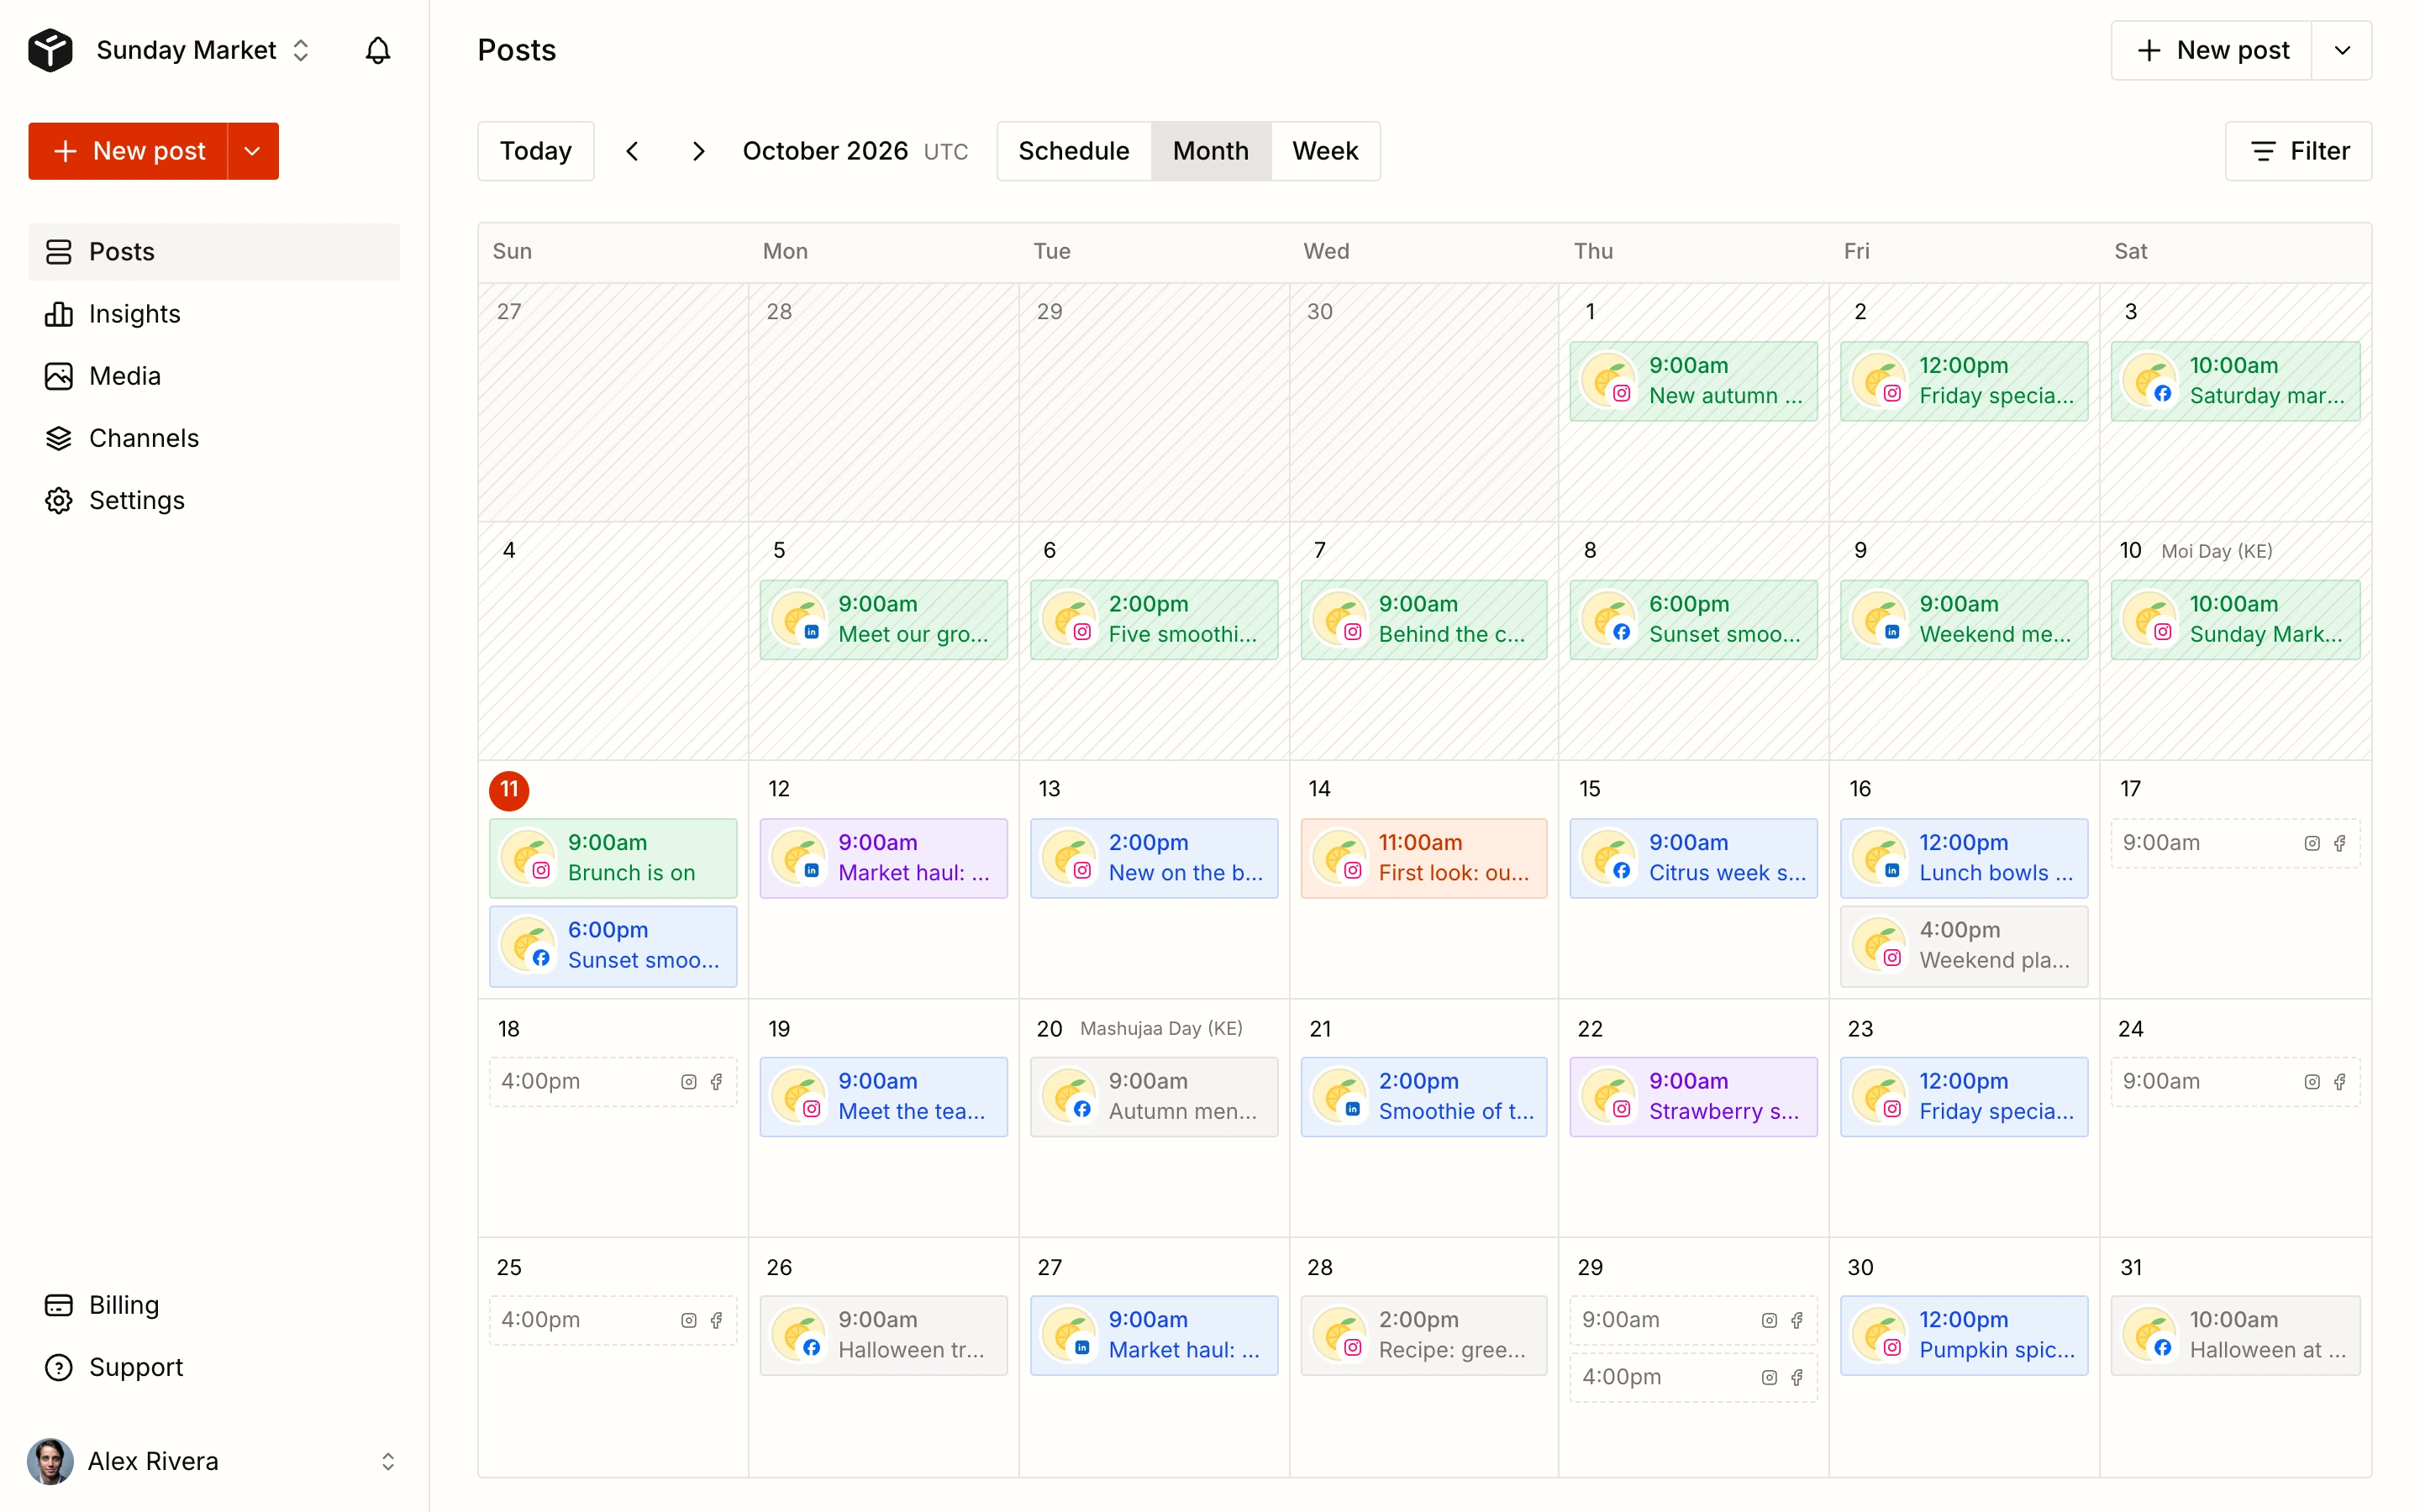Open Pumpkin spic... post on Oct 30
This screenshot has height=1512, width=2420.
[1964, 1336]
